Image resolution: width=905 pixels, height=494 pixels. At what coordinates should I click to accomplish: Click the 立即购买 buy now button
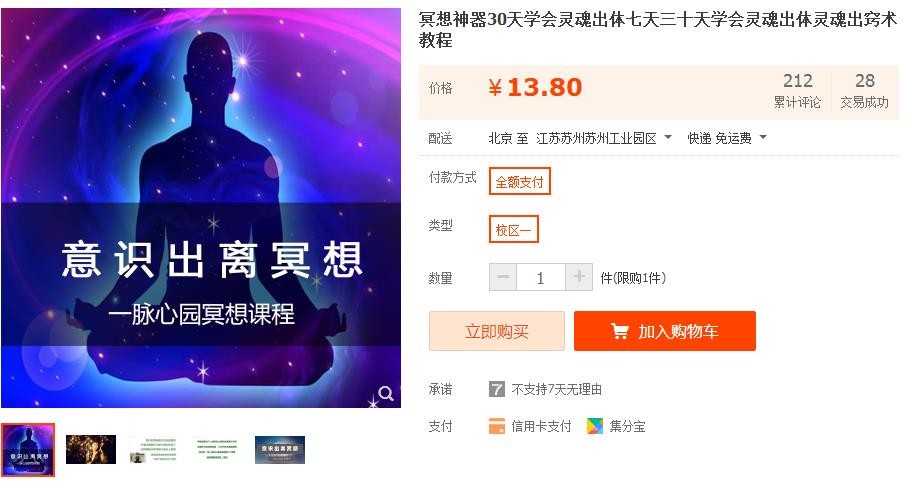pos(496,331)
